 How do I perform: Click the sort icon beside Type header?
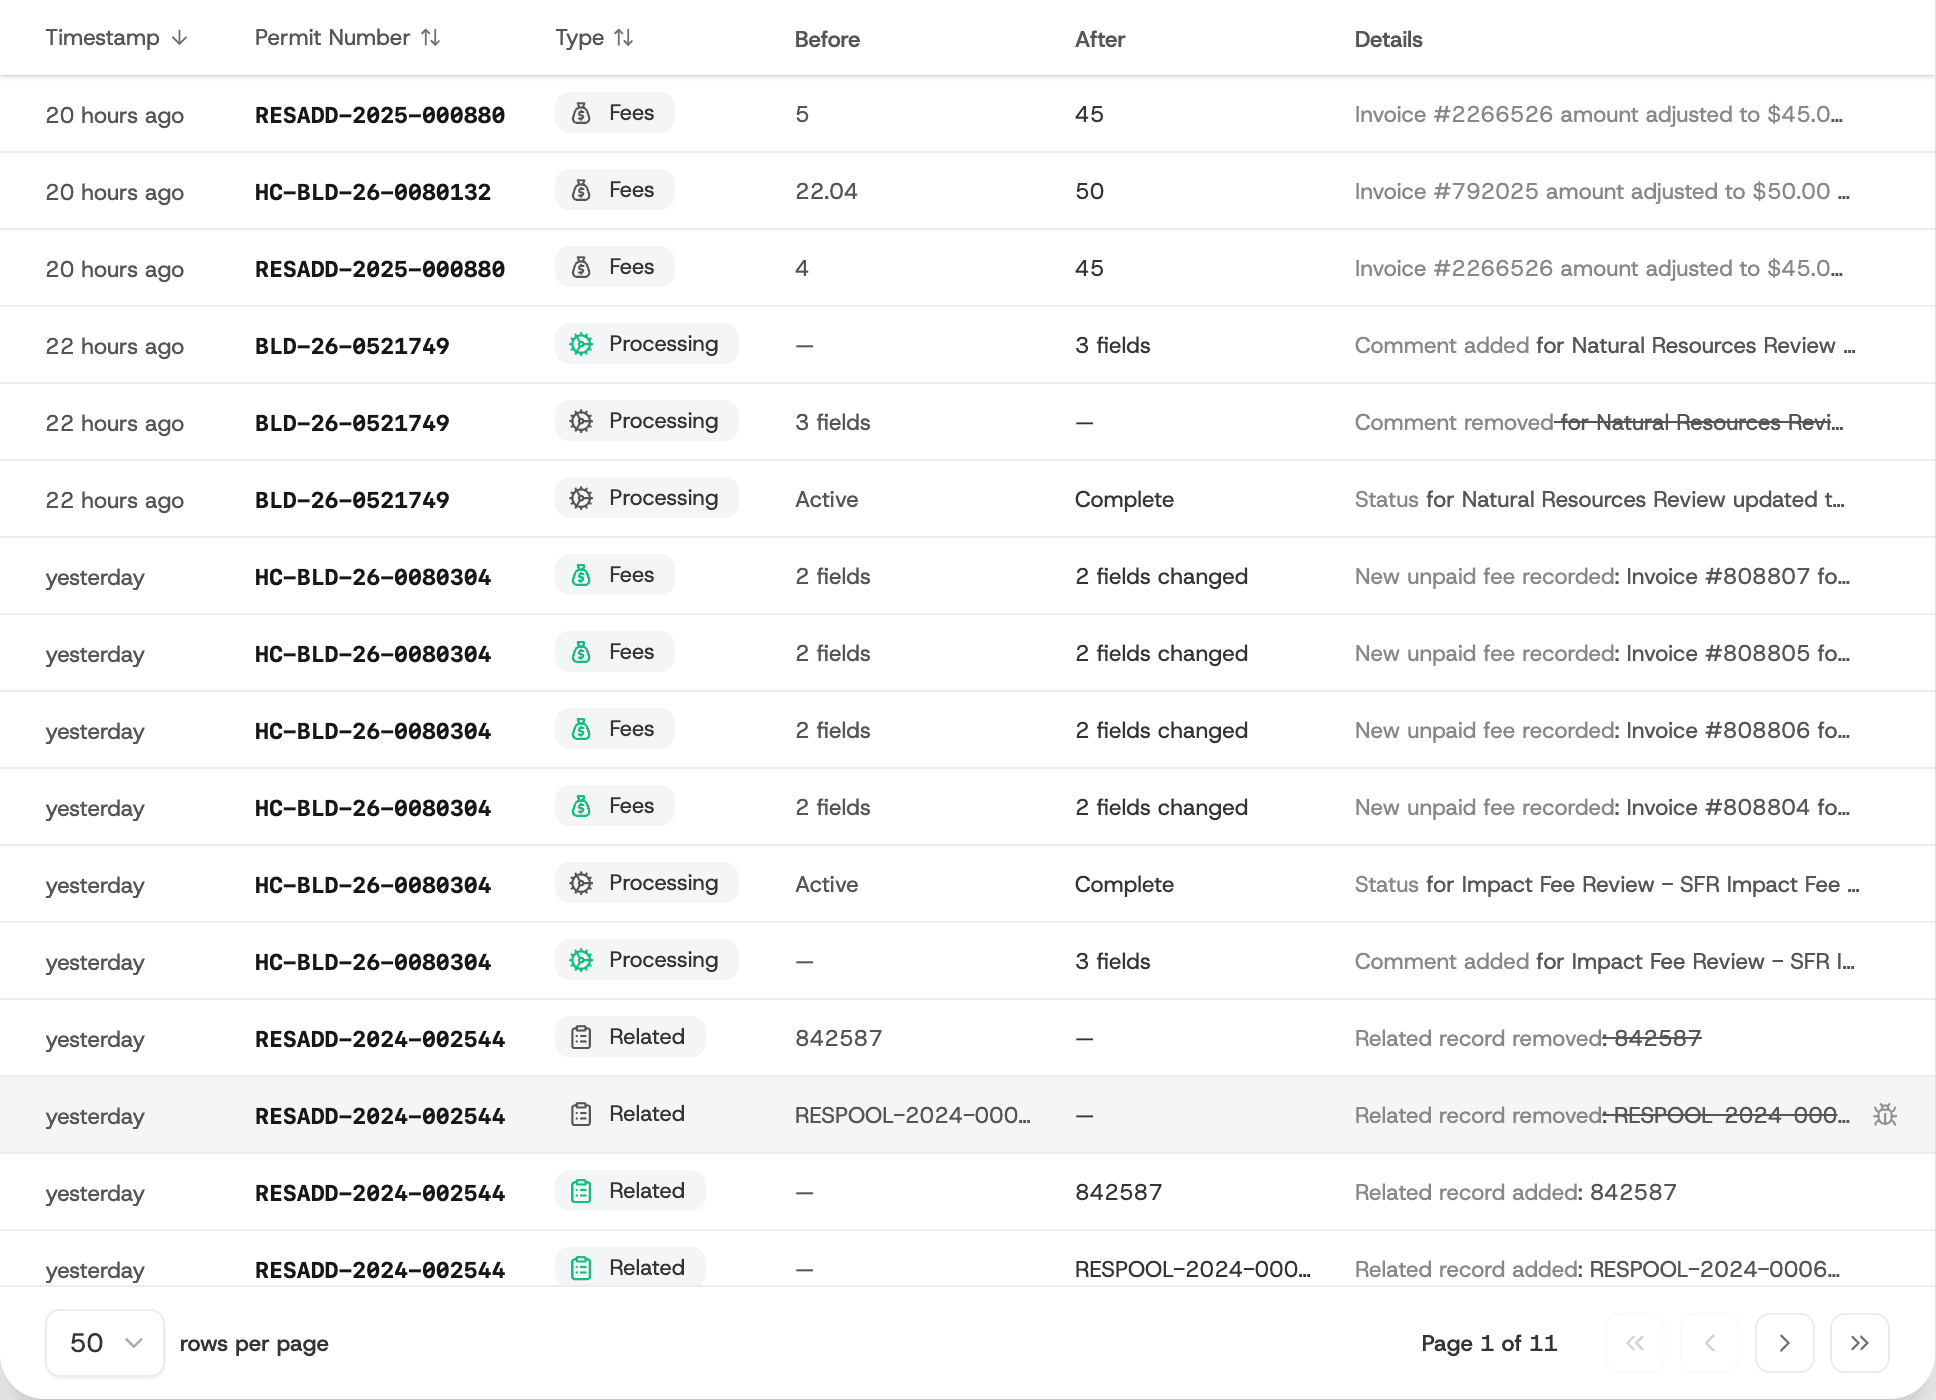point(624,37)
